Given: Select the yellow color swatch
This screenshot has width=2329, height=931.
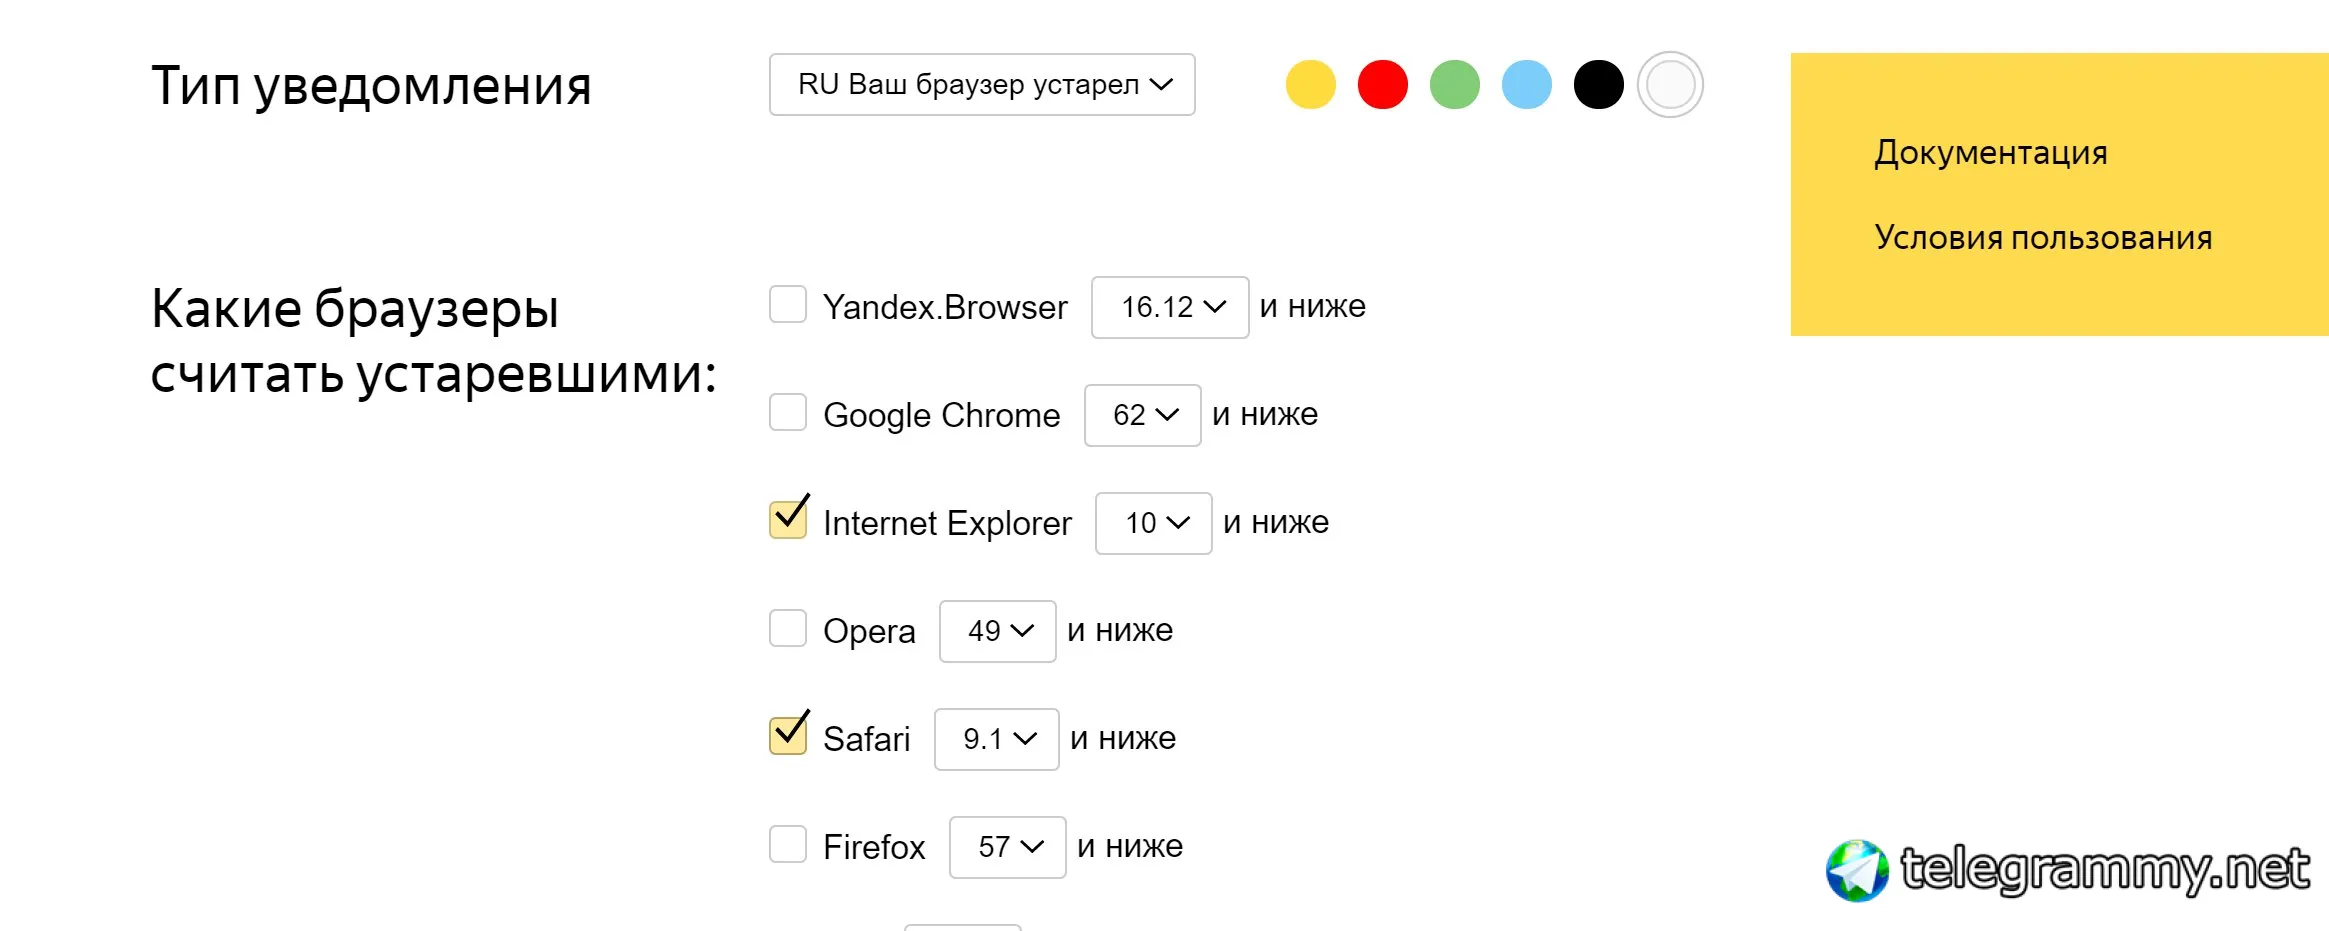Looking at the screenshot, I should click(1310, 85).
